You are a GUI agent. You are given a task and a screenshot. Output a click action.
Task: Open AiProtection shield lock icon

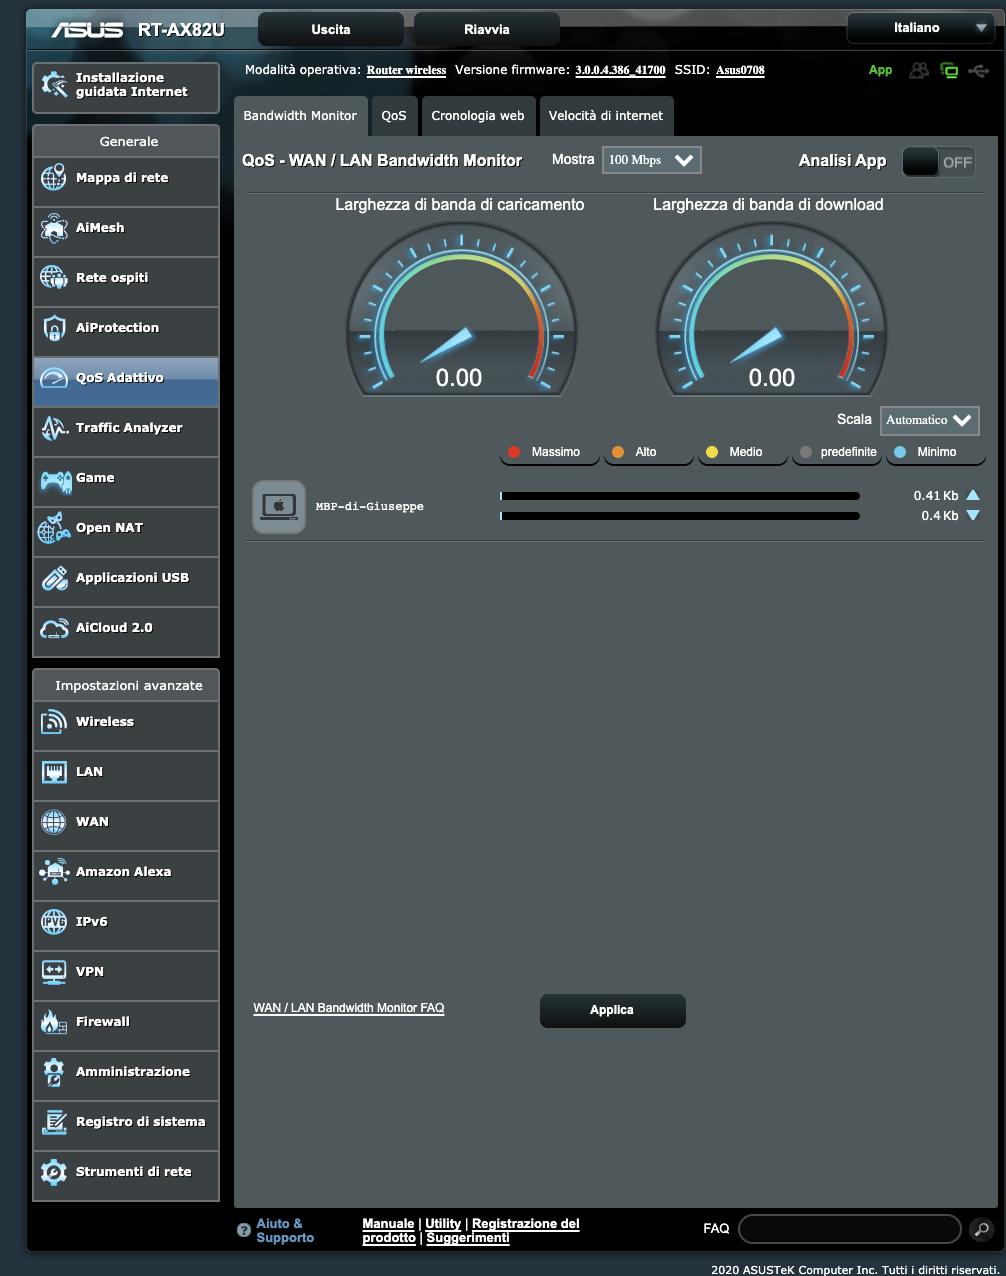tap(54, 328)
